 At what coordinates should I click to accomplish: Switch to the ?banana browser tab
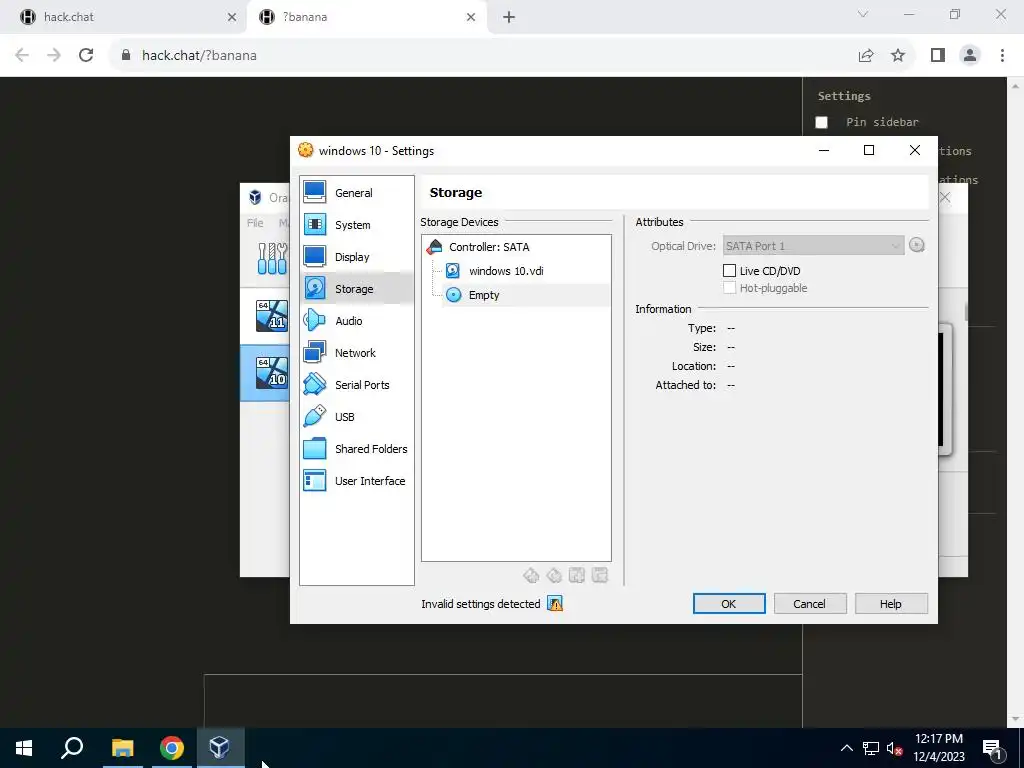pyautogui.click(x=366, y=17)
